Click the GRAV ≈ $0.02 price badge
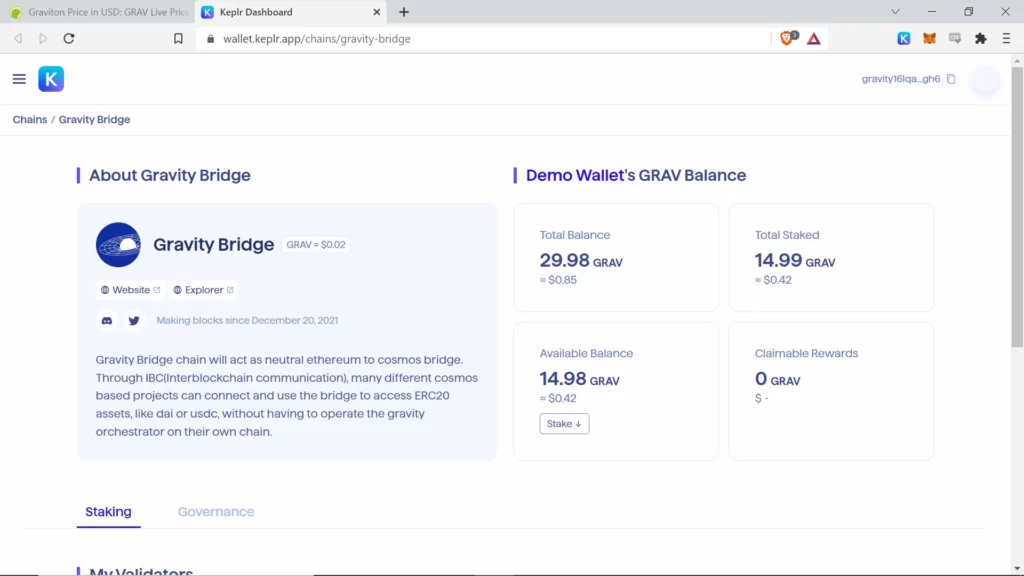The height and width of the screenshot is (576, 1024). tap(316, 245)
